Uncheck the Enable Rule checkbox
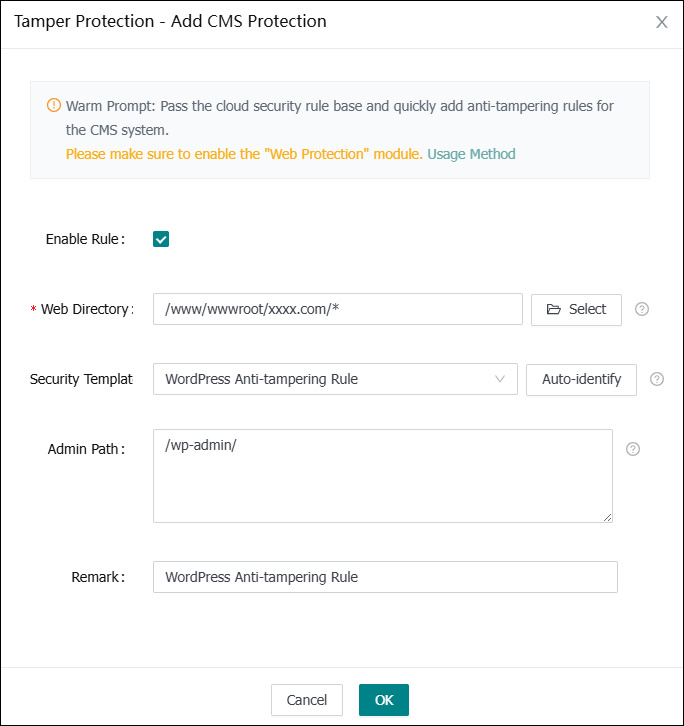Image resolution: width=684 pixels, height=726 pixels. point(161,239)
